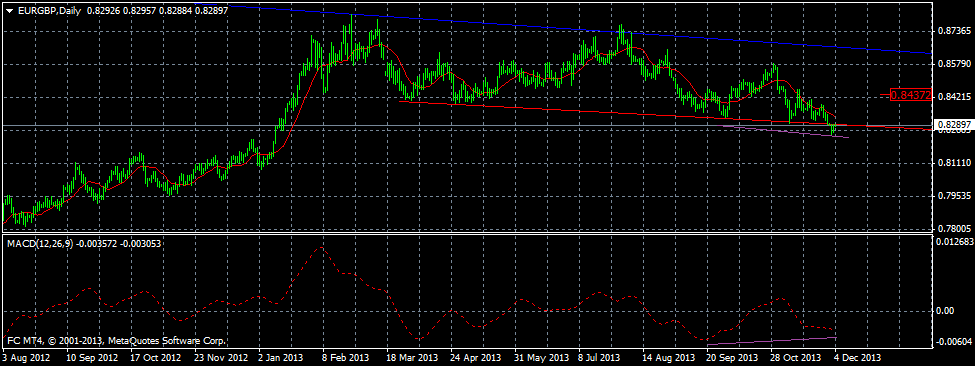This screenshot has height=366, width=975.
Task: Click the MACD(12,26,9) indicator label
Action: (40, 244)
